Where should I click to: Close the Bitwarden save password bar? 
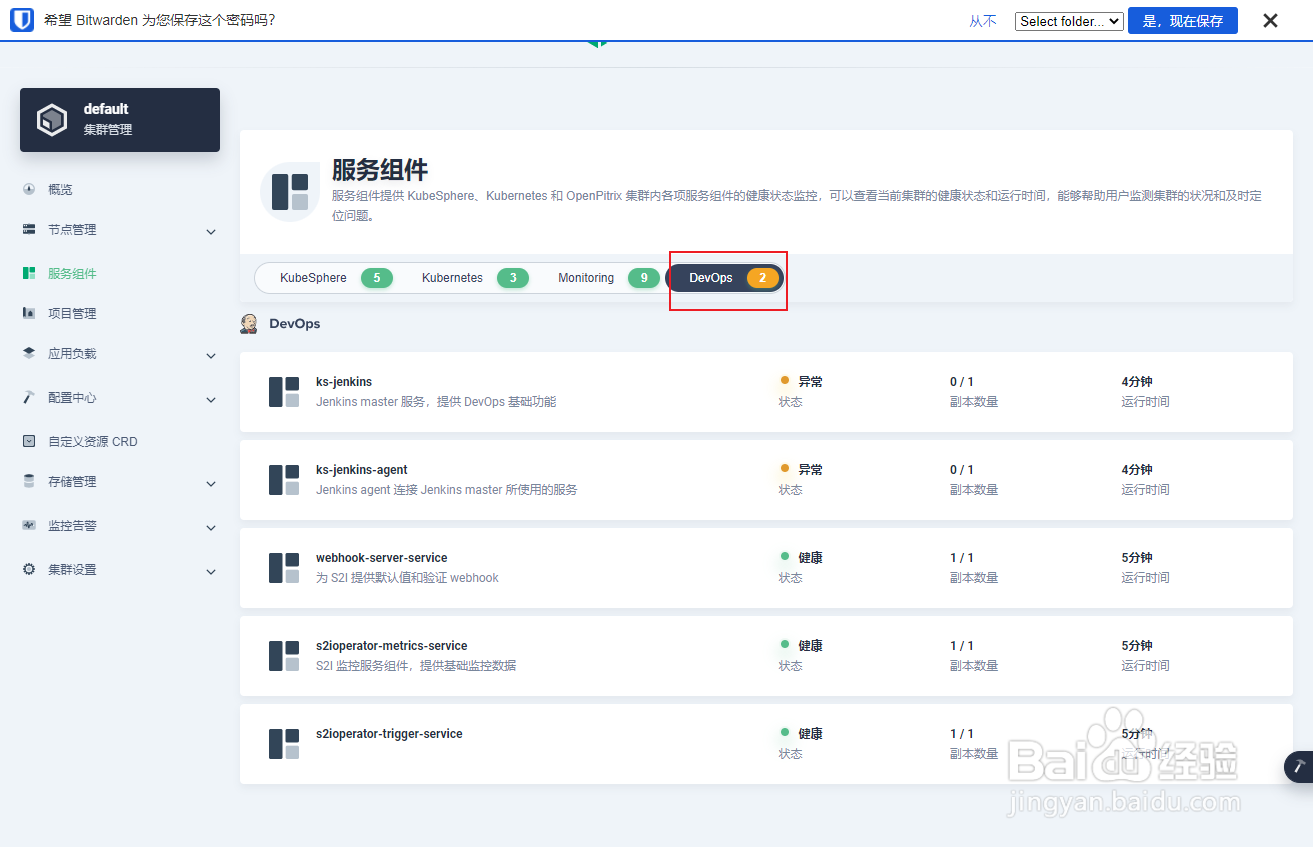click(1270, 20)
